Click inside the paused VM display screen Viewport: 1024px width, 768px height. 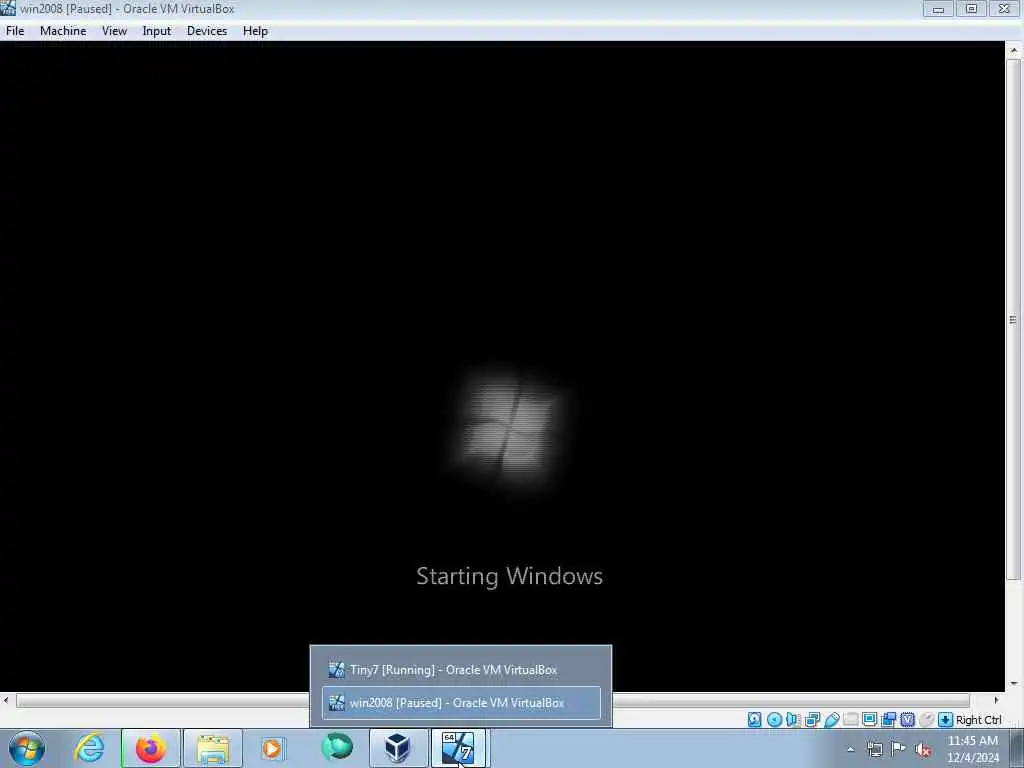pyautogui.click(x=502, y=366)
